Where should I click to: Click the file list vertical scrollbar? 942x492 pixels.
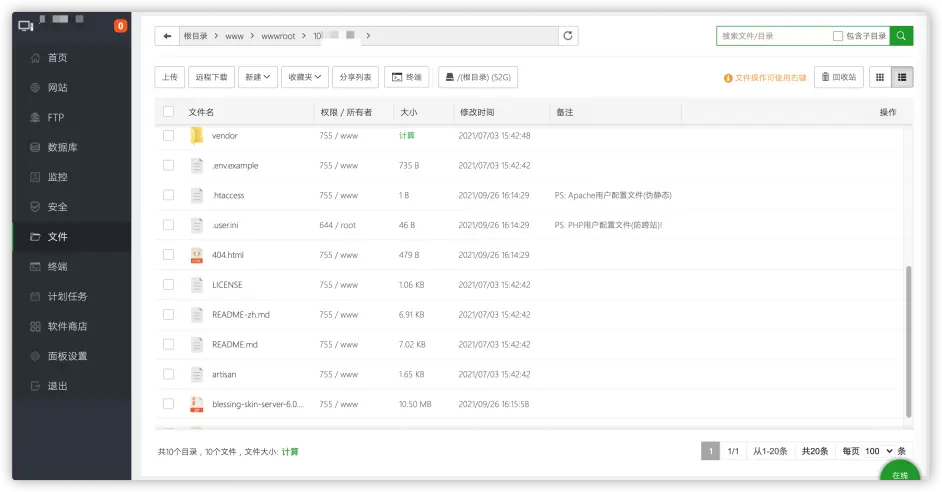click(x=908, y=341)
